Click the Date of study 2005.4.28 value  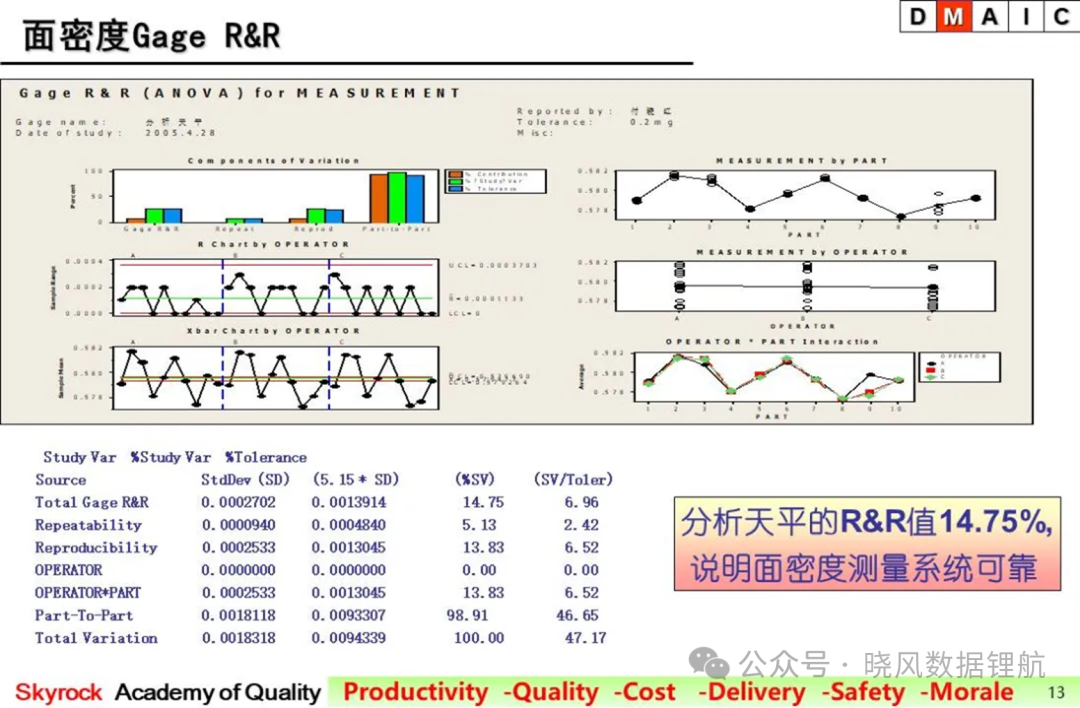tap(180, 133)
